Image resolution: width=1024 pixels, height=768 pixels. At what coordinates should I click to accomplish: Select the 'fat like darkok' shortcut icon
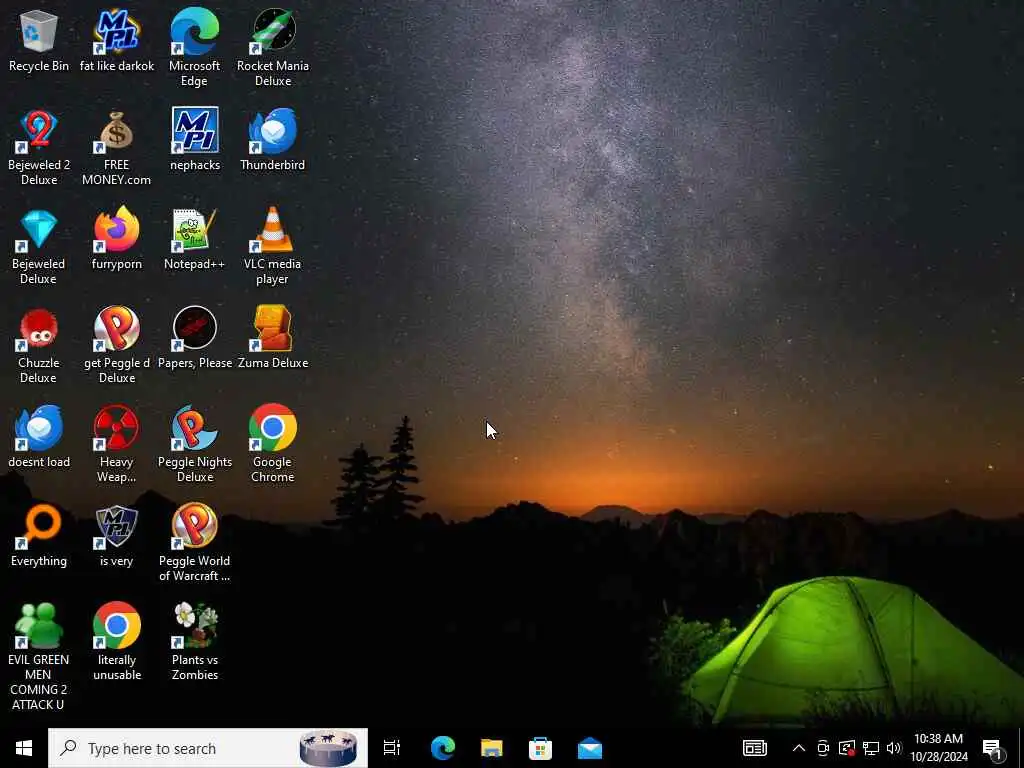pos(116,31)
